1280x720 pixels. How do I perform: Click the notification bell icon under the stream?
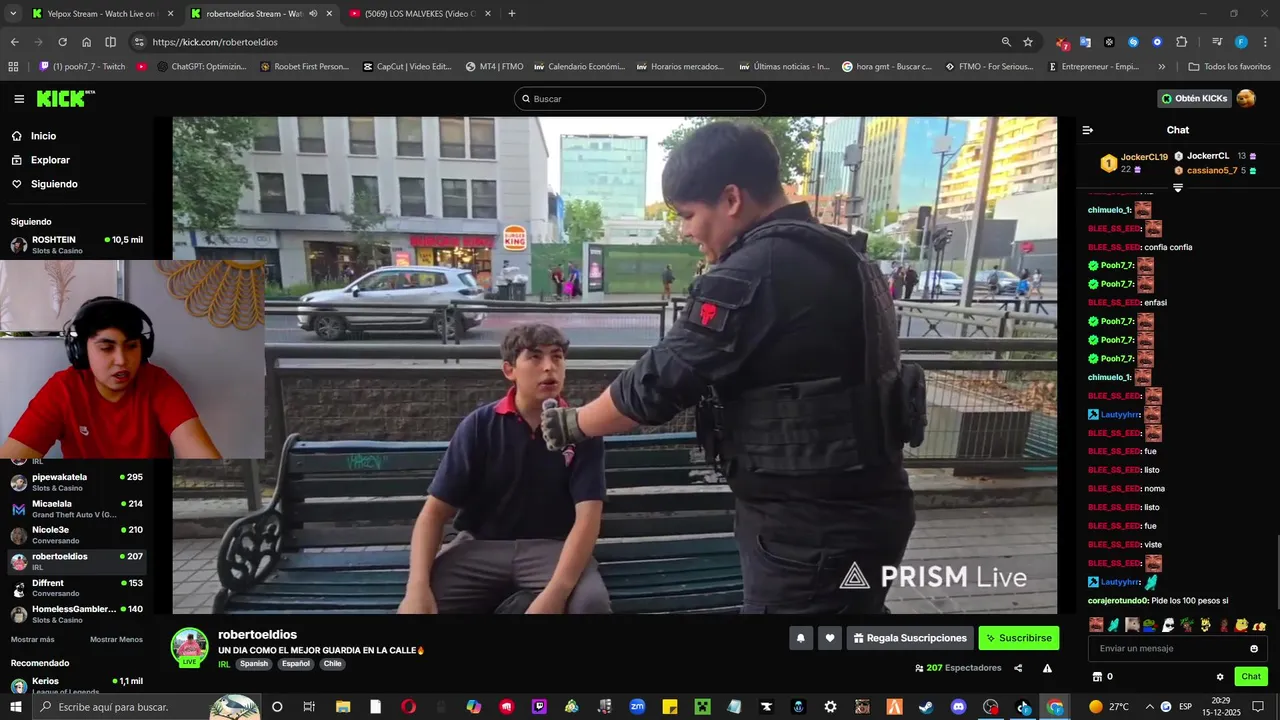tap(800, 638)
